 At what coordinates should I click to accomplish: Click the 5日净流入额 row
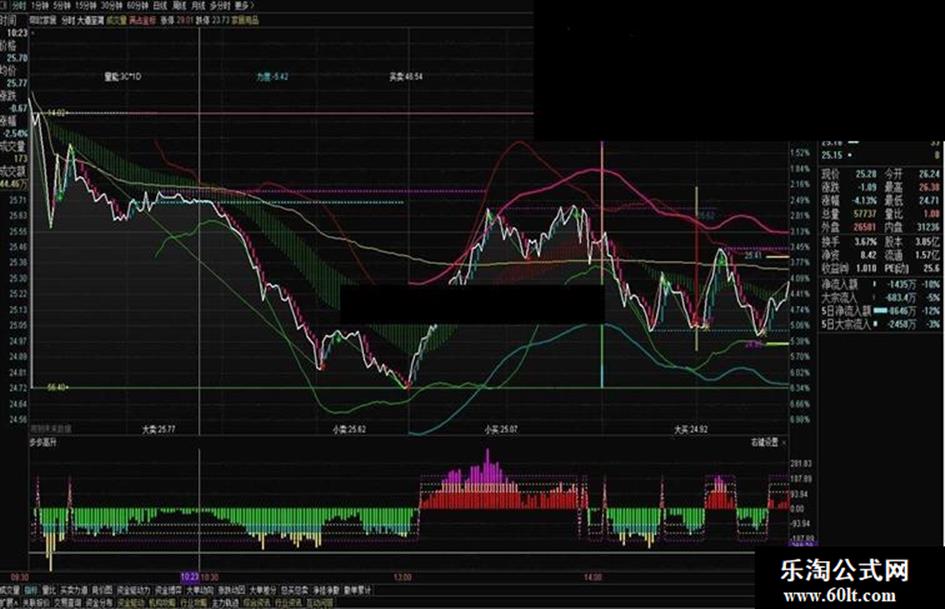tap(881, 311)
